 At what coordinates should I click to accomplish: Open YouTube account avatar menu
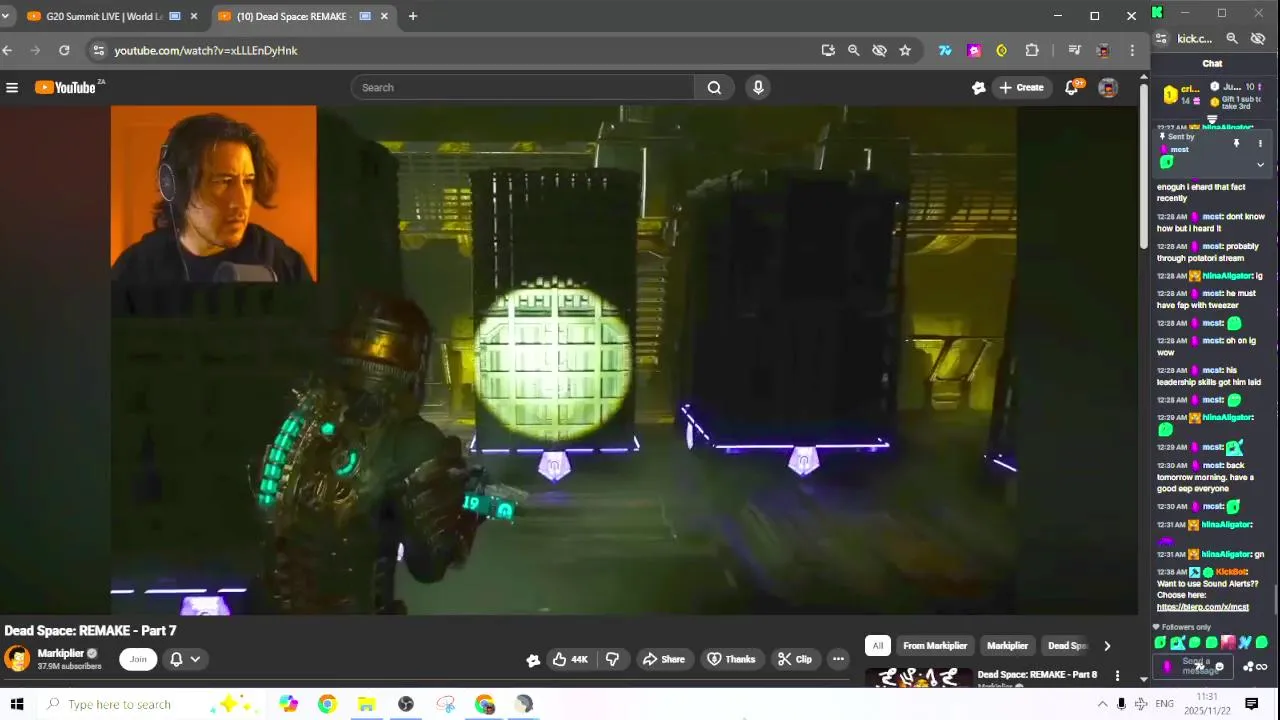point(1108,88)
